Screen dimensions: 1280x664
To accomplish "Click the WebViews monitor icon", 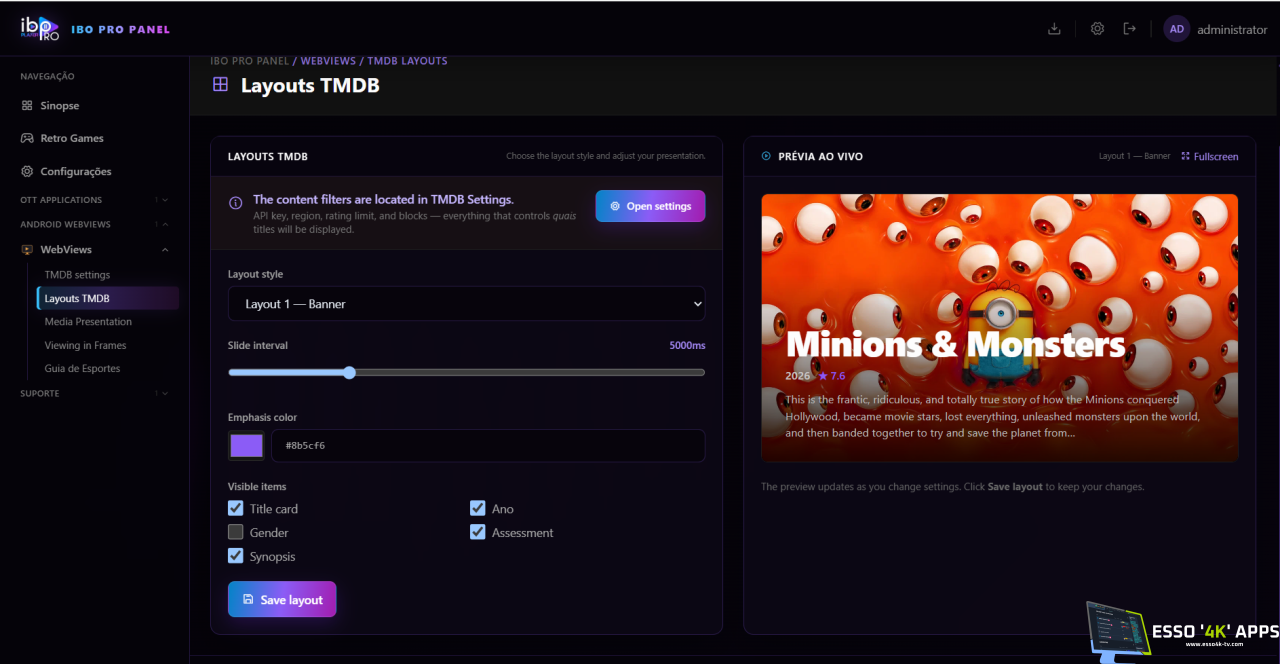I will pyautogui.click(x=27, y=250).
